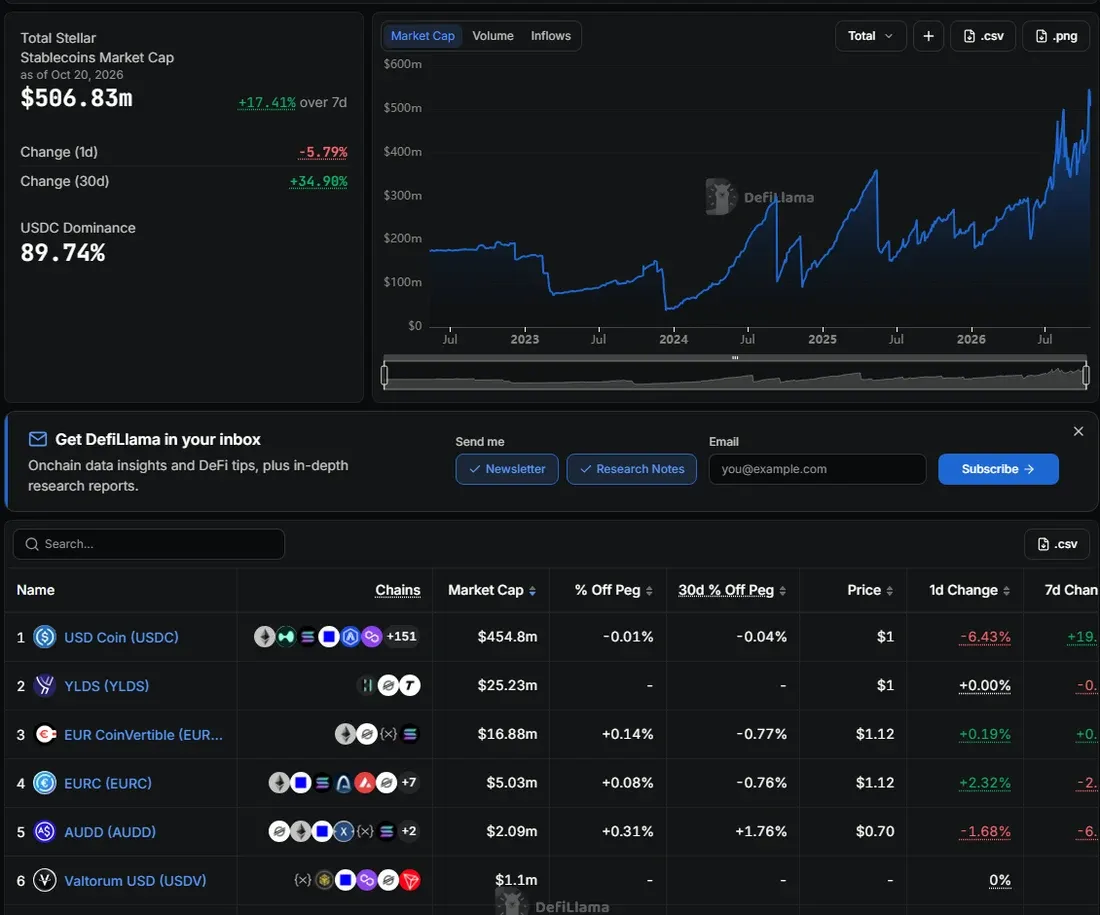Image resolution: width=1100 pixels, height=915 pixels.
Task: Expand the +2 chains badge for AUDD
Action: click(x=409, y=831)
